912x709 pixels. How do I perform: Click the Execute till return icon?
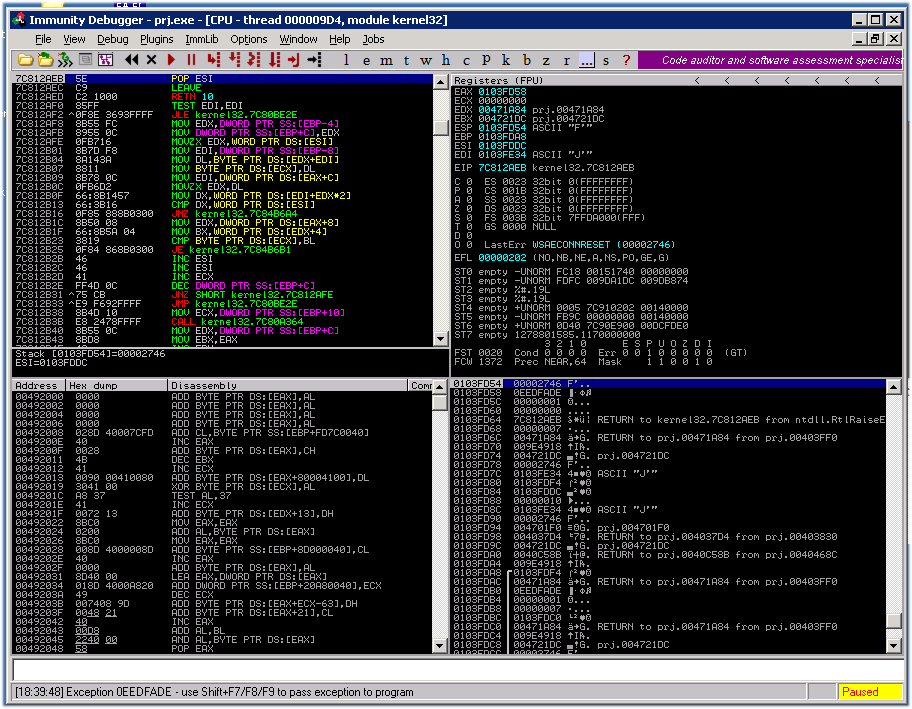(x=294, y=60)
